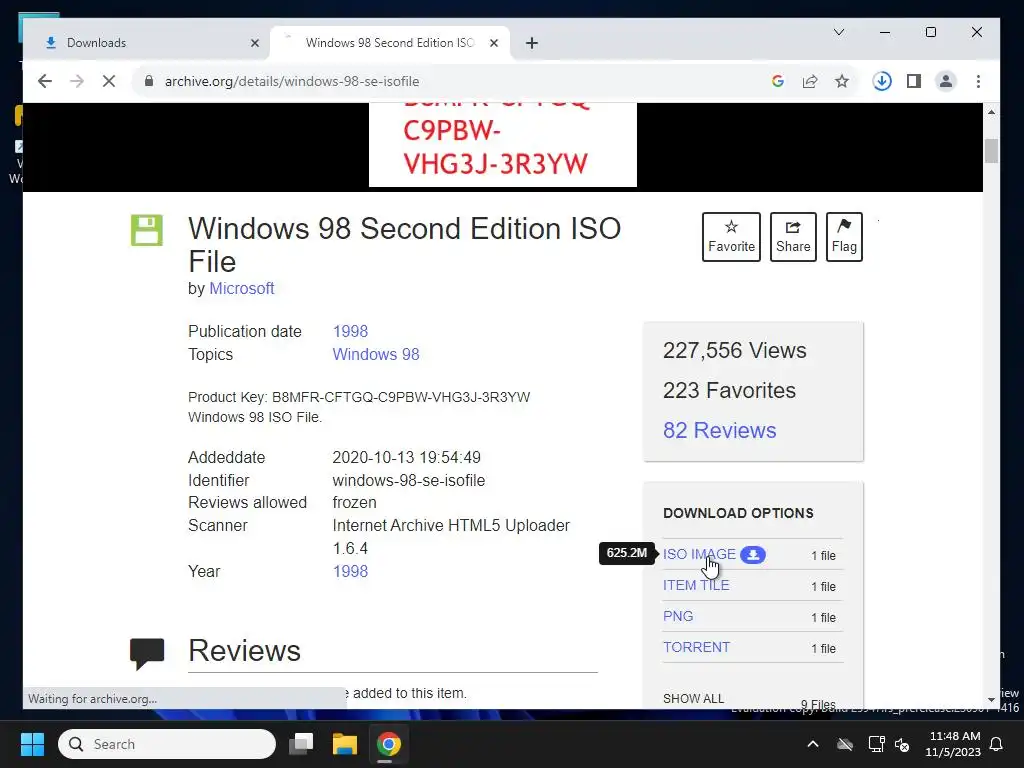Open ITEM TILE download option
This screenshot has width=1024, height=768.
point(696,585)
